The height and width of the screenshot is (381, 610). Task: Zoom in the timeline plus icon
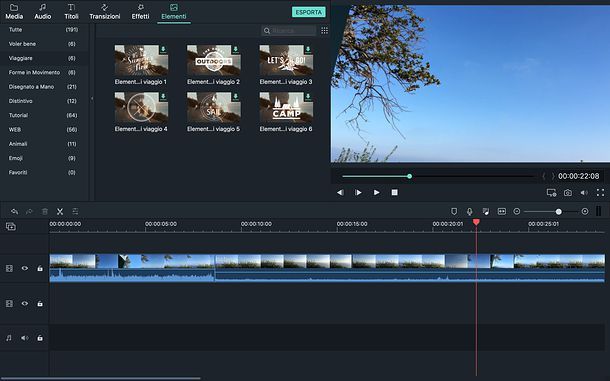(585, 211)
